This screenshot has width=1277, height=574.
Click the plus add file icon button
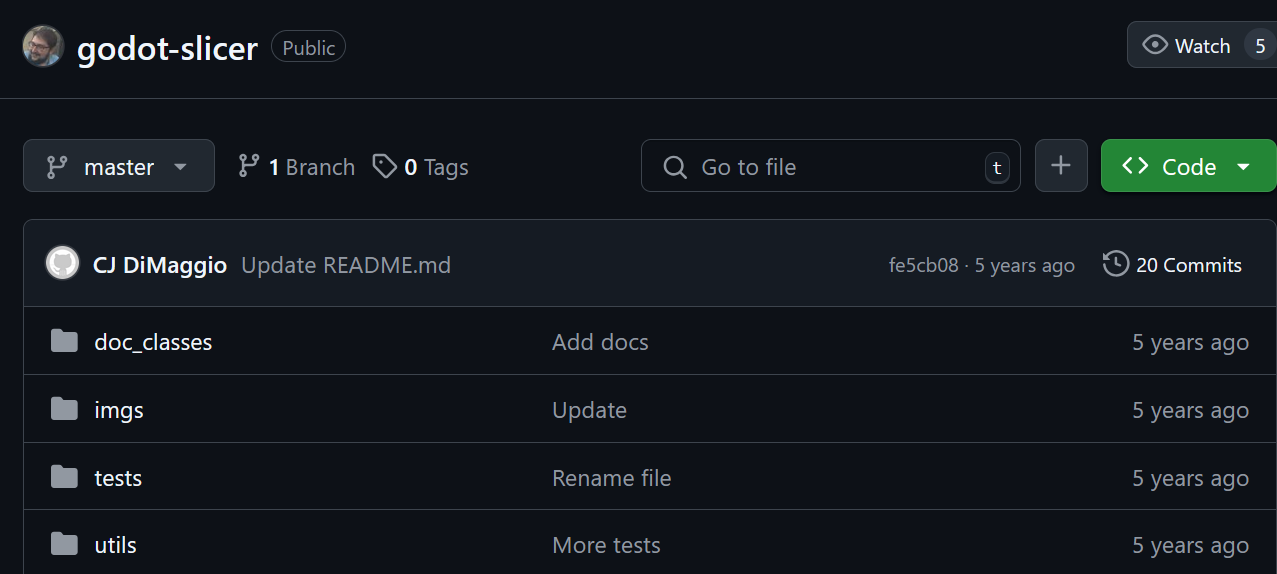[x=1061, y=166]
